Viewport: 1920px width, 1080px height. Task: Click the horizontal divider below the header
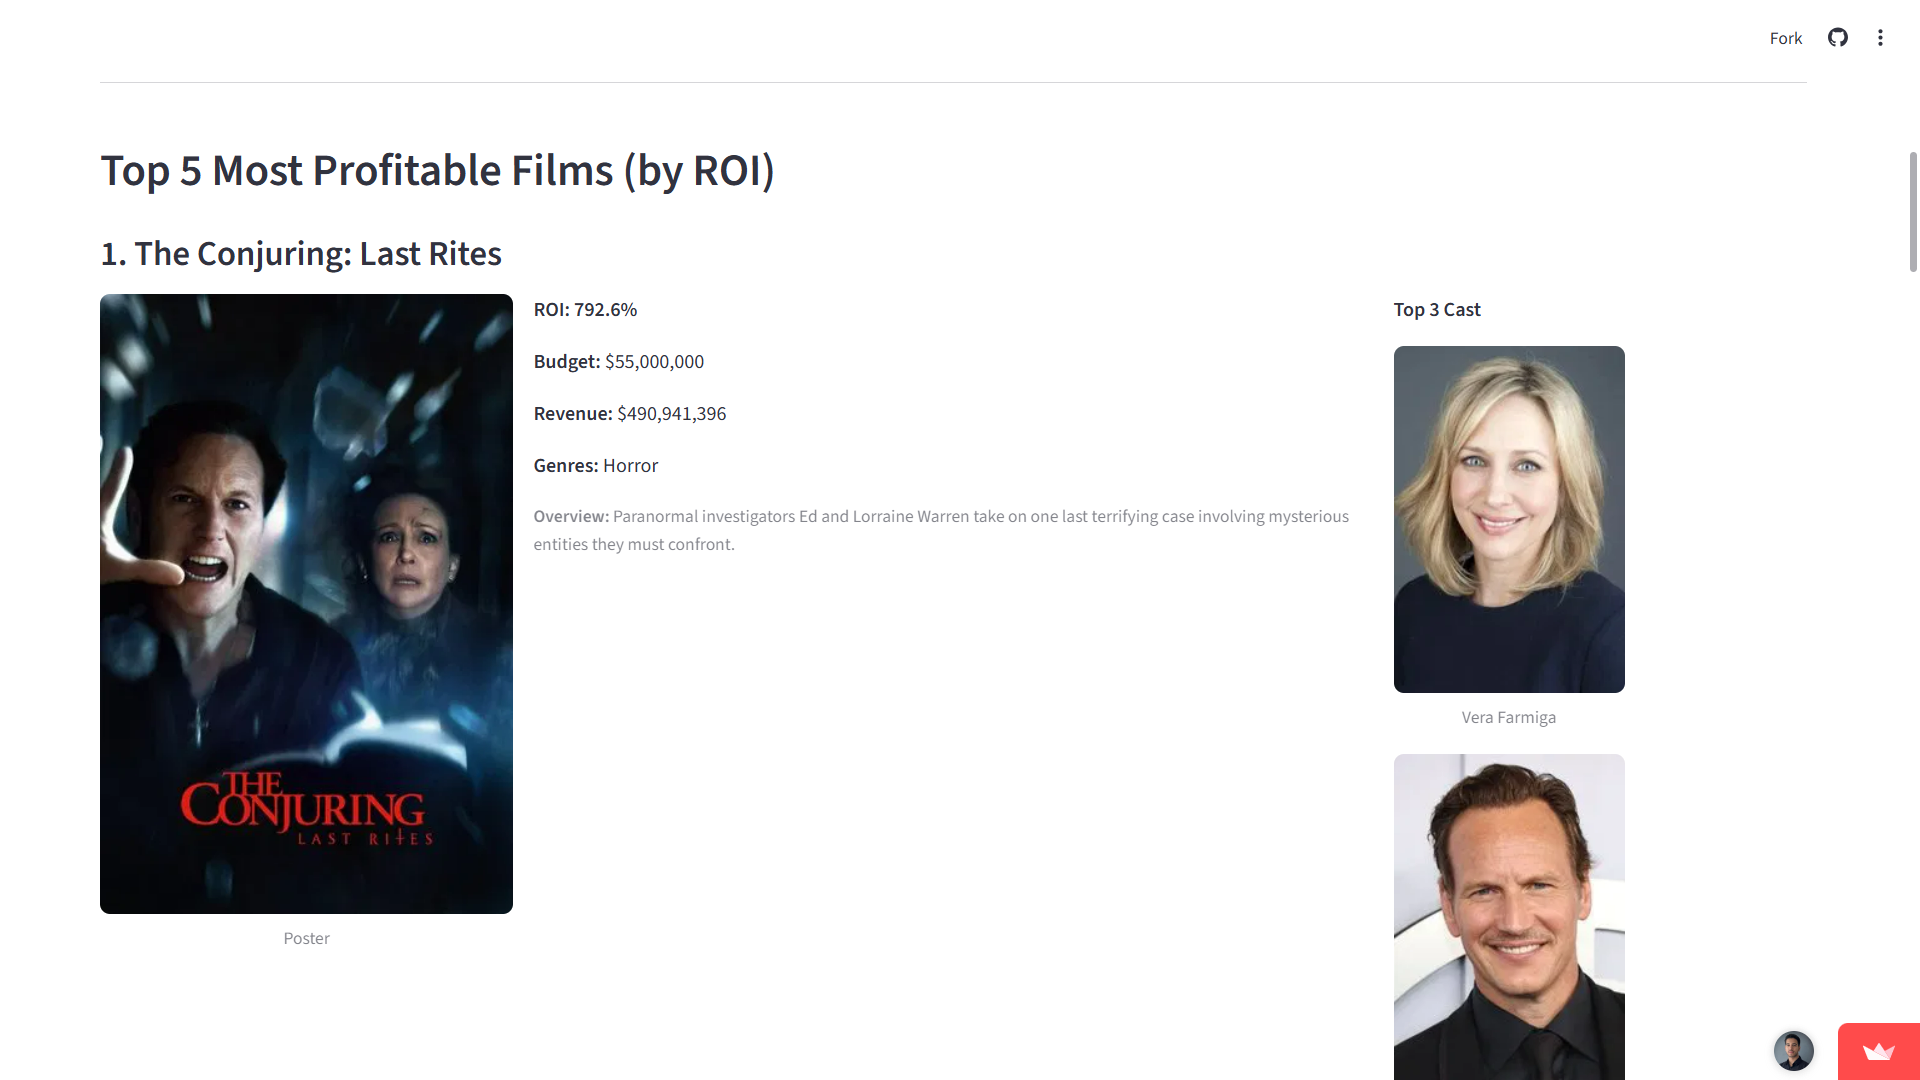click(x=952, y=82)
